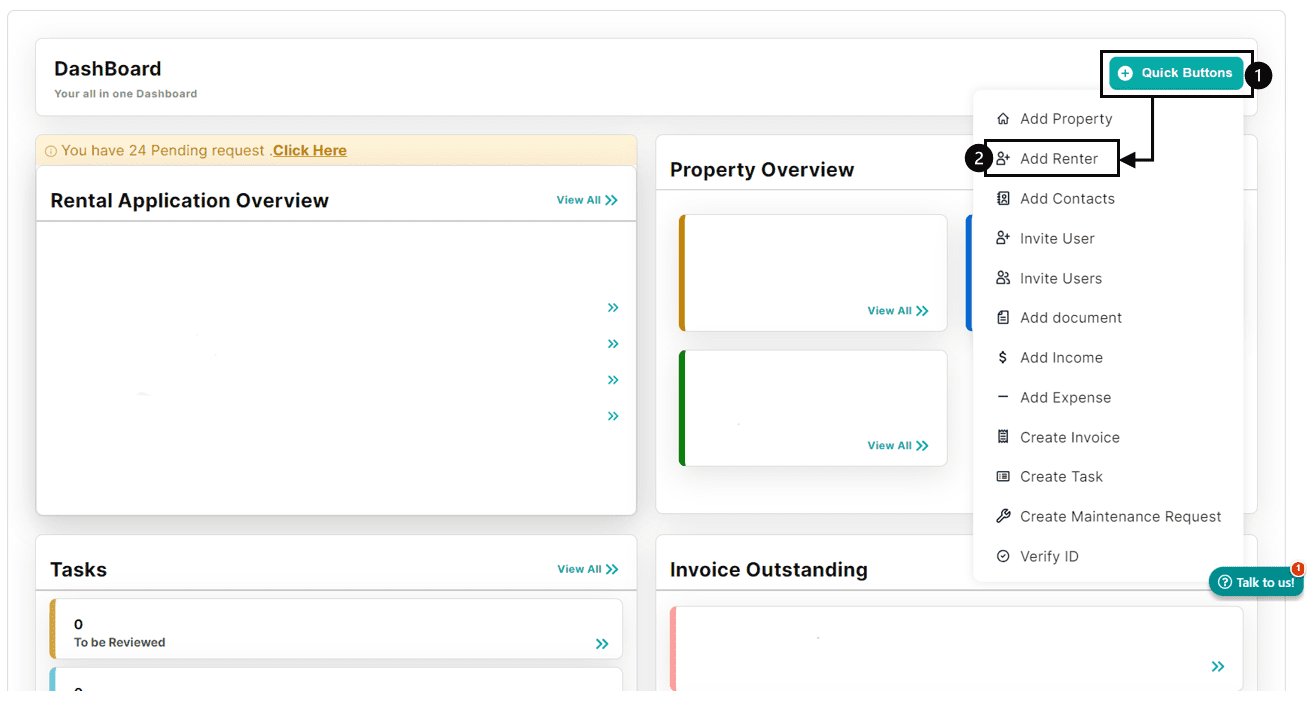The height and width of the screenshot is (702, 1309).
Task: Click View All in green property card
Action: (898, 445)
